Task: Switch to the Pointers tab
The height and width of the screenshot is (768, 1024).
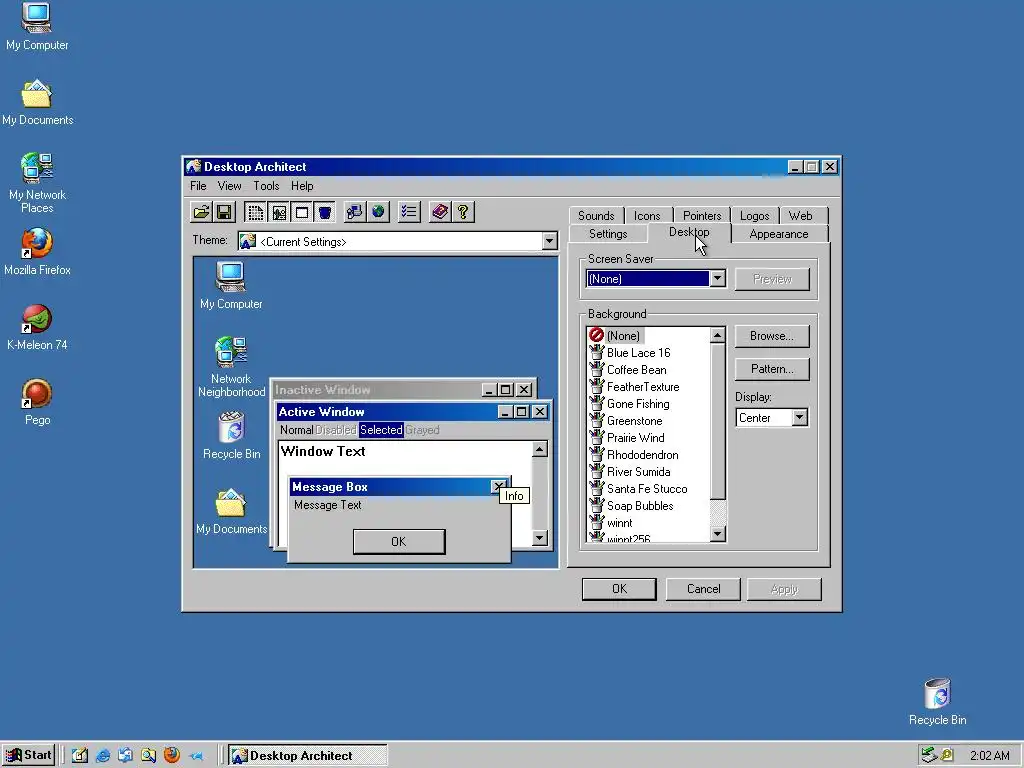Action: coord(702,216)
